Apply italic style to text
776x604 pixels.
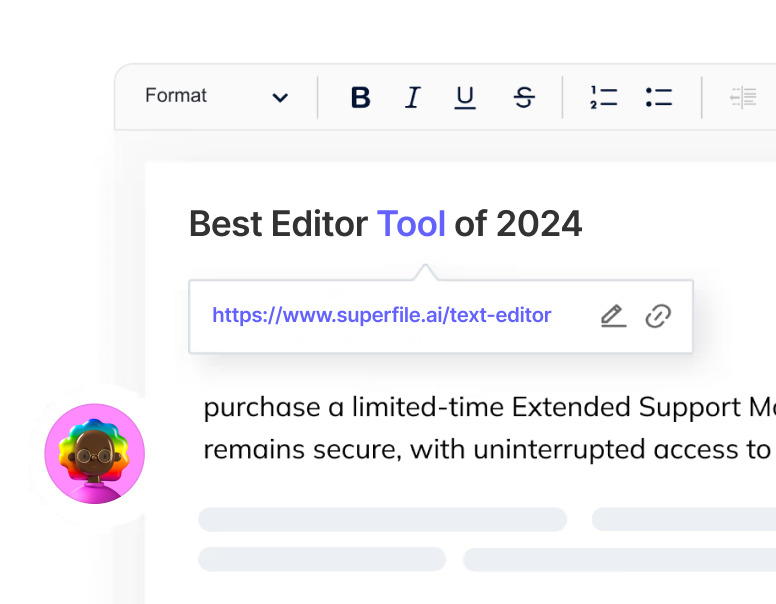tap(412, 97)
